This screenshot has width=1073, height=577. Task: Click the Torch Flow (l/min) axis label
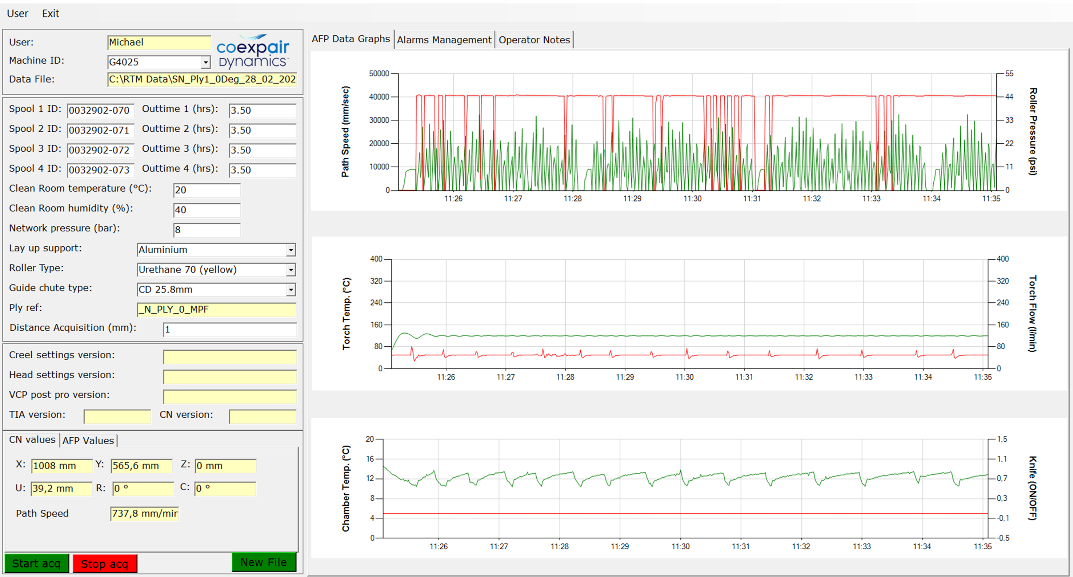pyautogui.click(x=1033, y=313)
